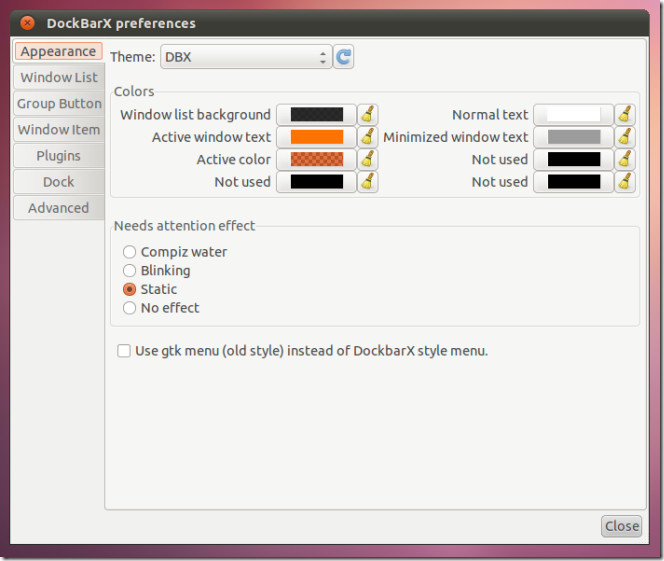Close the DockBarX preferences window via titlebar
This screenshot has width=664, height=561.
[x=28, y=23]
